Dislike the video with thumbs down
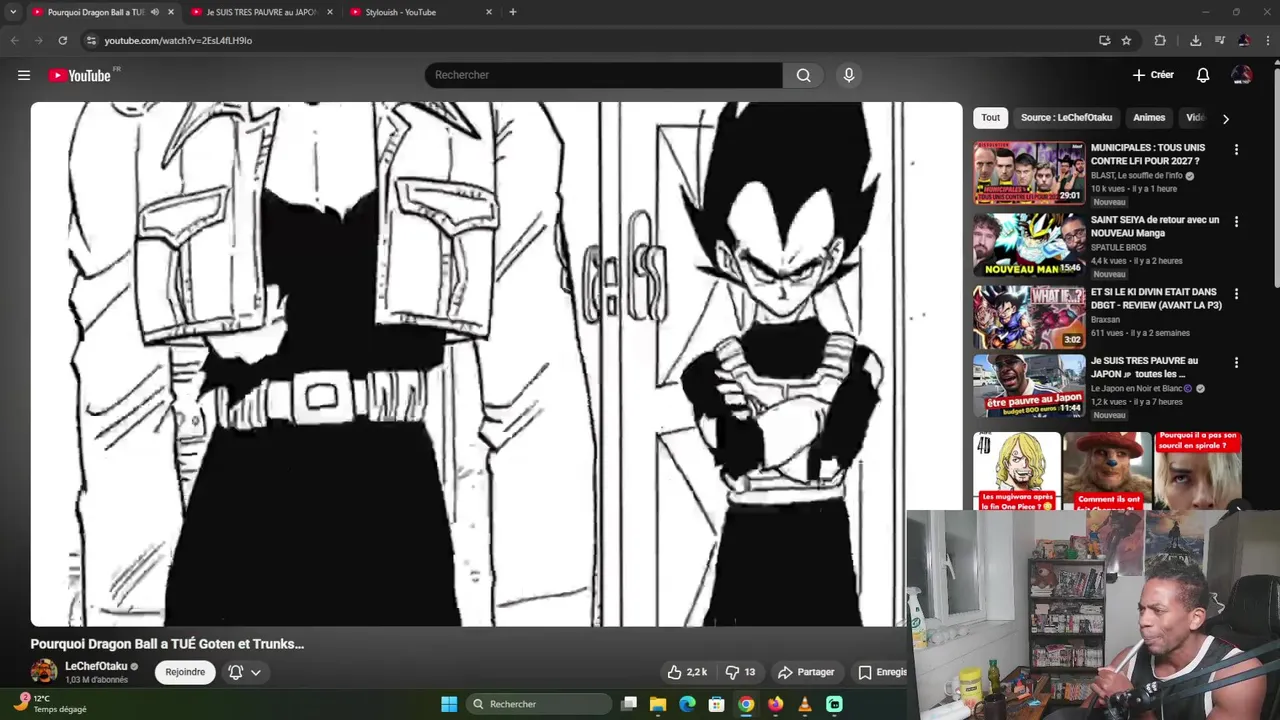The width and height of the screenshot is (1280, 720). click(741, 672)
